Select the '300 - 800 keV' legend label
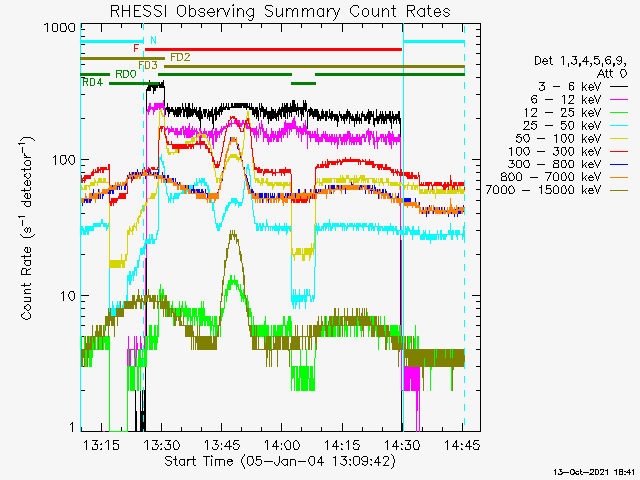The width and height of the screenshot is (640, 480). pos(555,164)
